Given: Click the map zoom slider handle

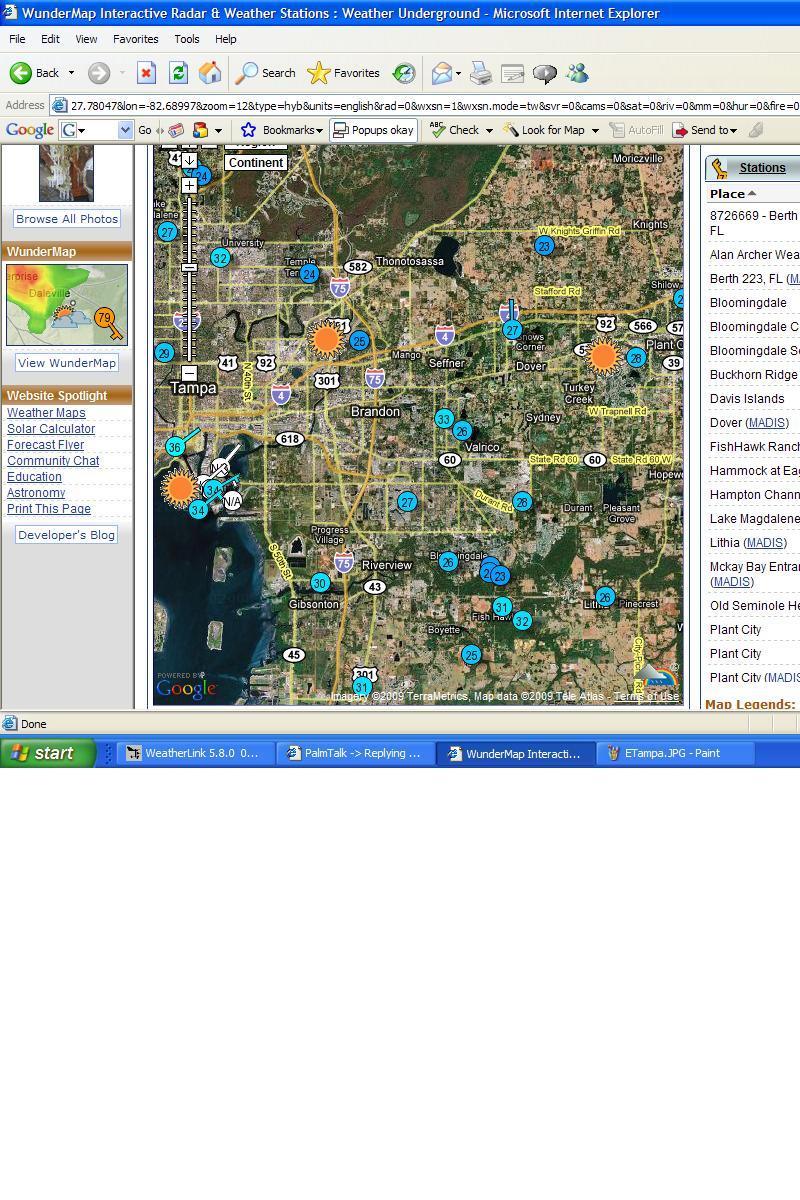Looking at the screenshot, I should (x=189, y=268).
